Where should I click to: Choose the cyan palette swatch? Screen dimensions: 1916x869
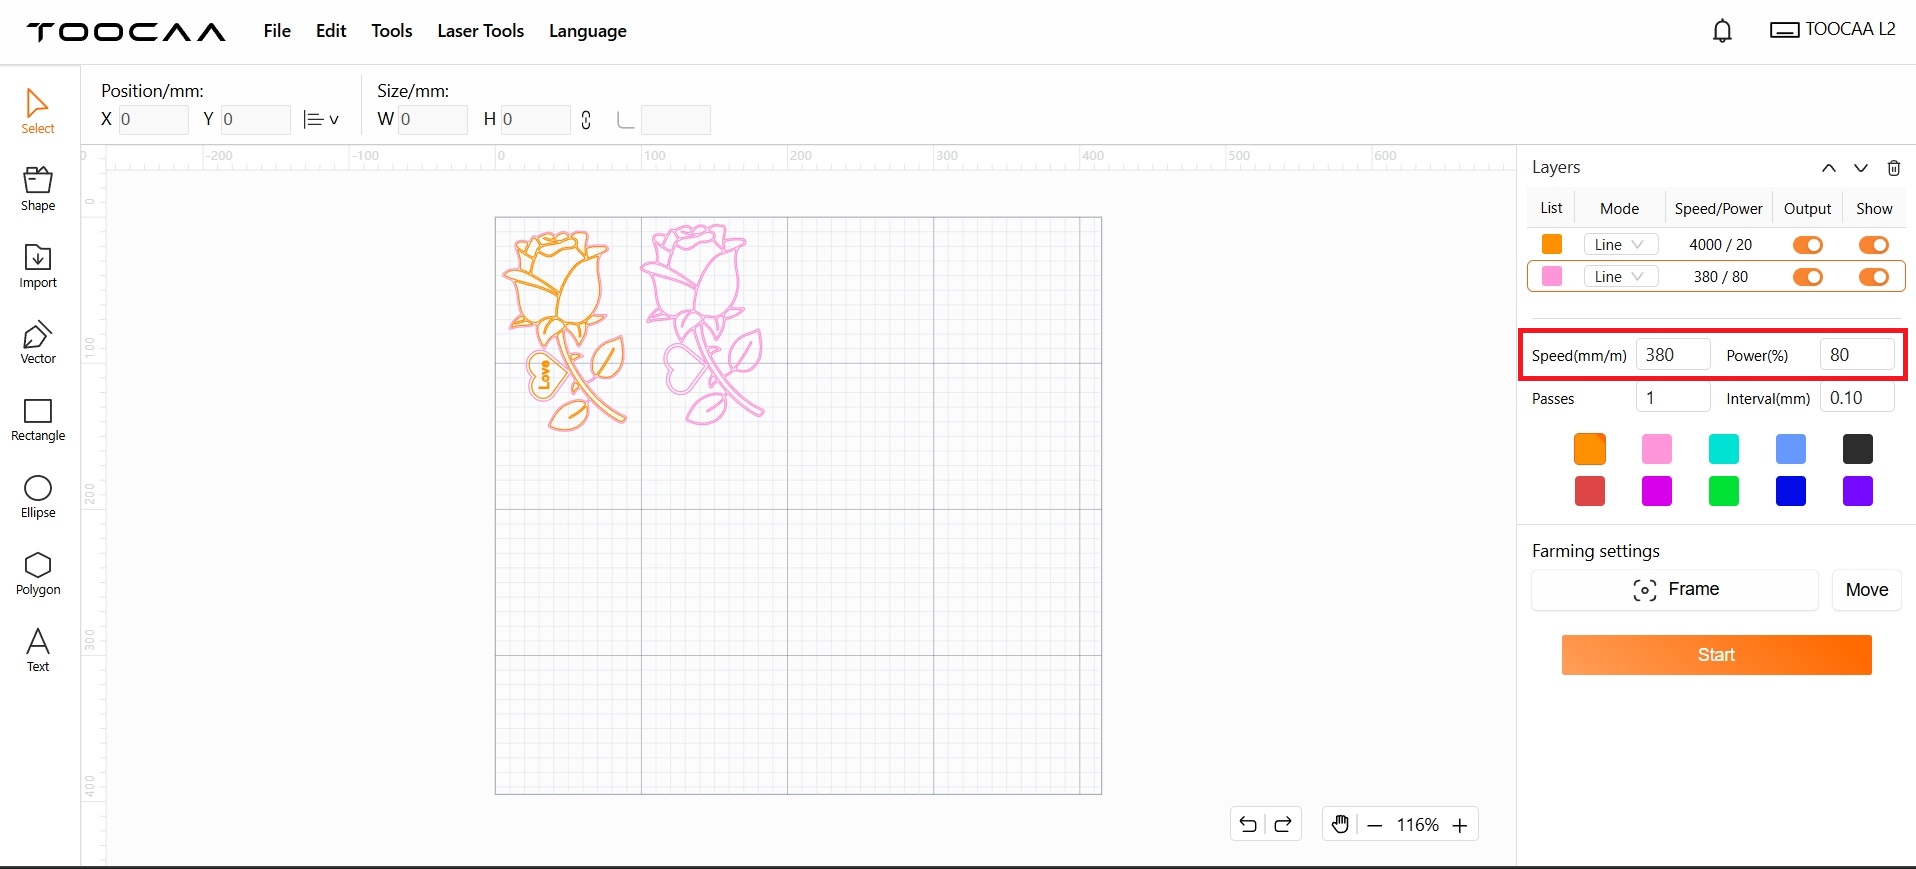[x=1724, y=449]
